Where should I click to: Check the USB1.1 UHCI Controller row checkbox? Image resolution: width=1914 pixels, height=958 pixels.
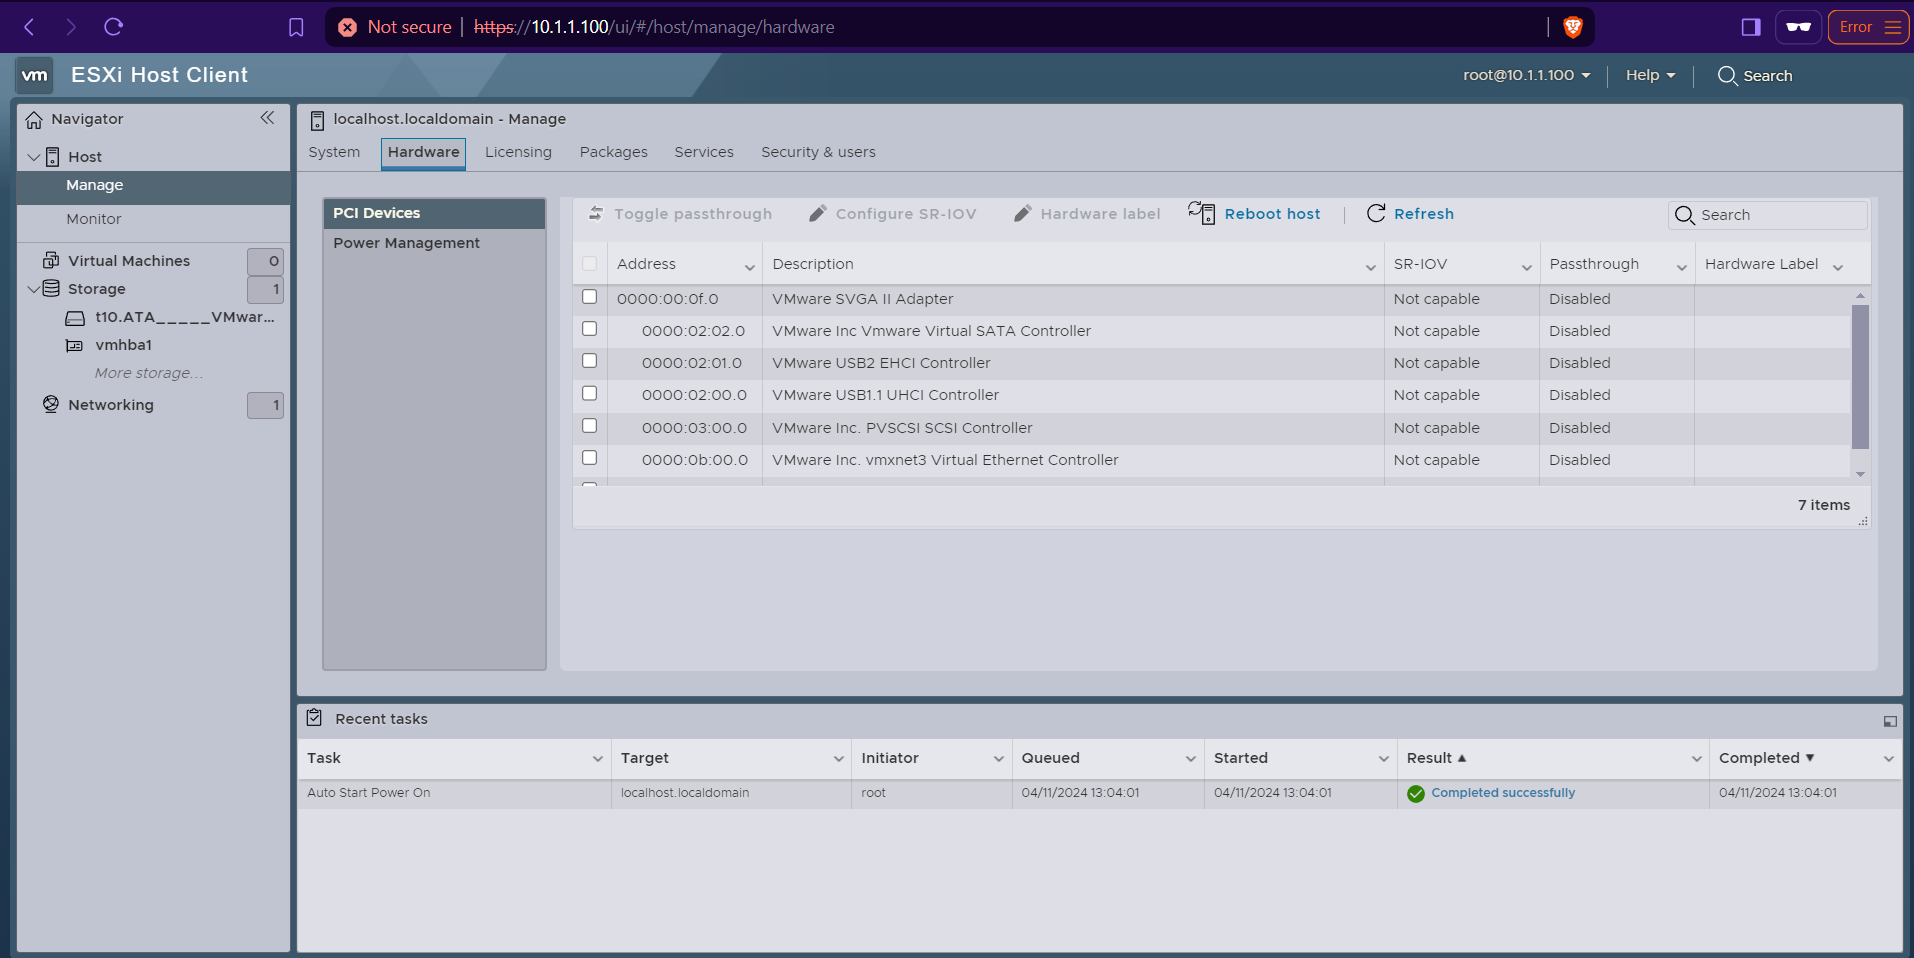590,393
